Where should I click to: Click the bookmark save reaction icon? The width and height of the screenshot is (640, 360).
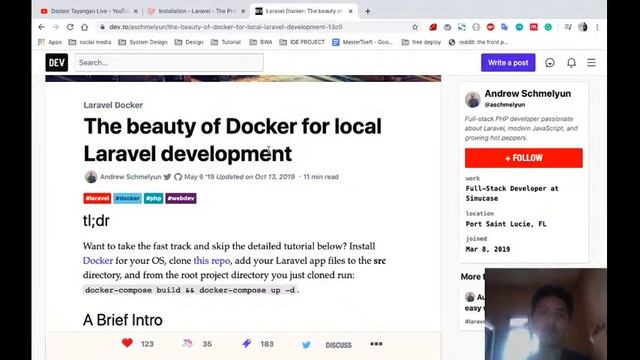tap(247, 343)
